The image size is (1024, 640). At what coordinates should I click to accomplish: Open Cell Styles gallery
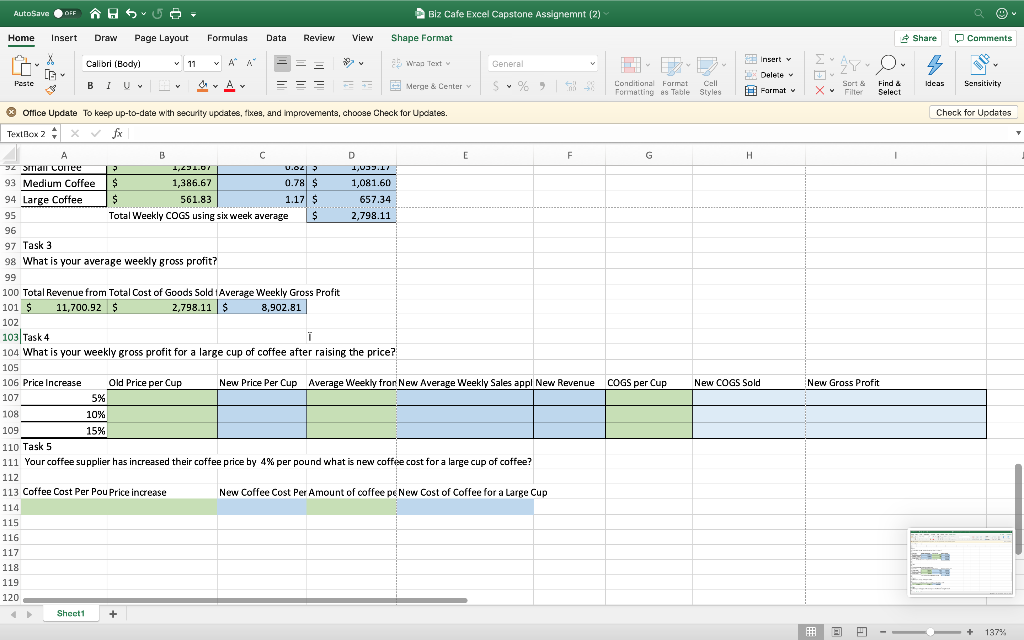pos(711,75)
